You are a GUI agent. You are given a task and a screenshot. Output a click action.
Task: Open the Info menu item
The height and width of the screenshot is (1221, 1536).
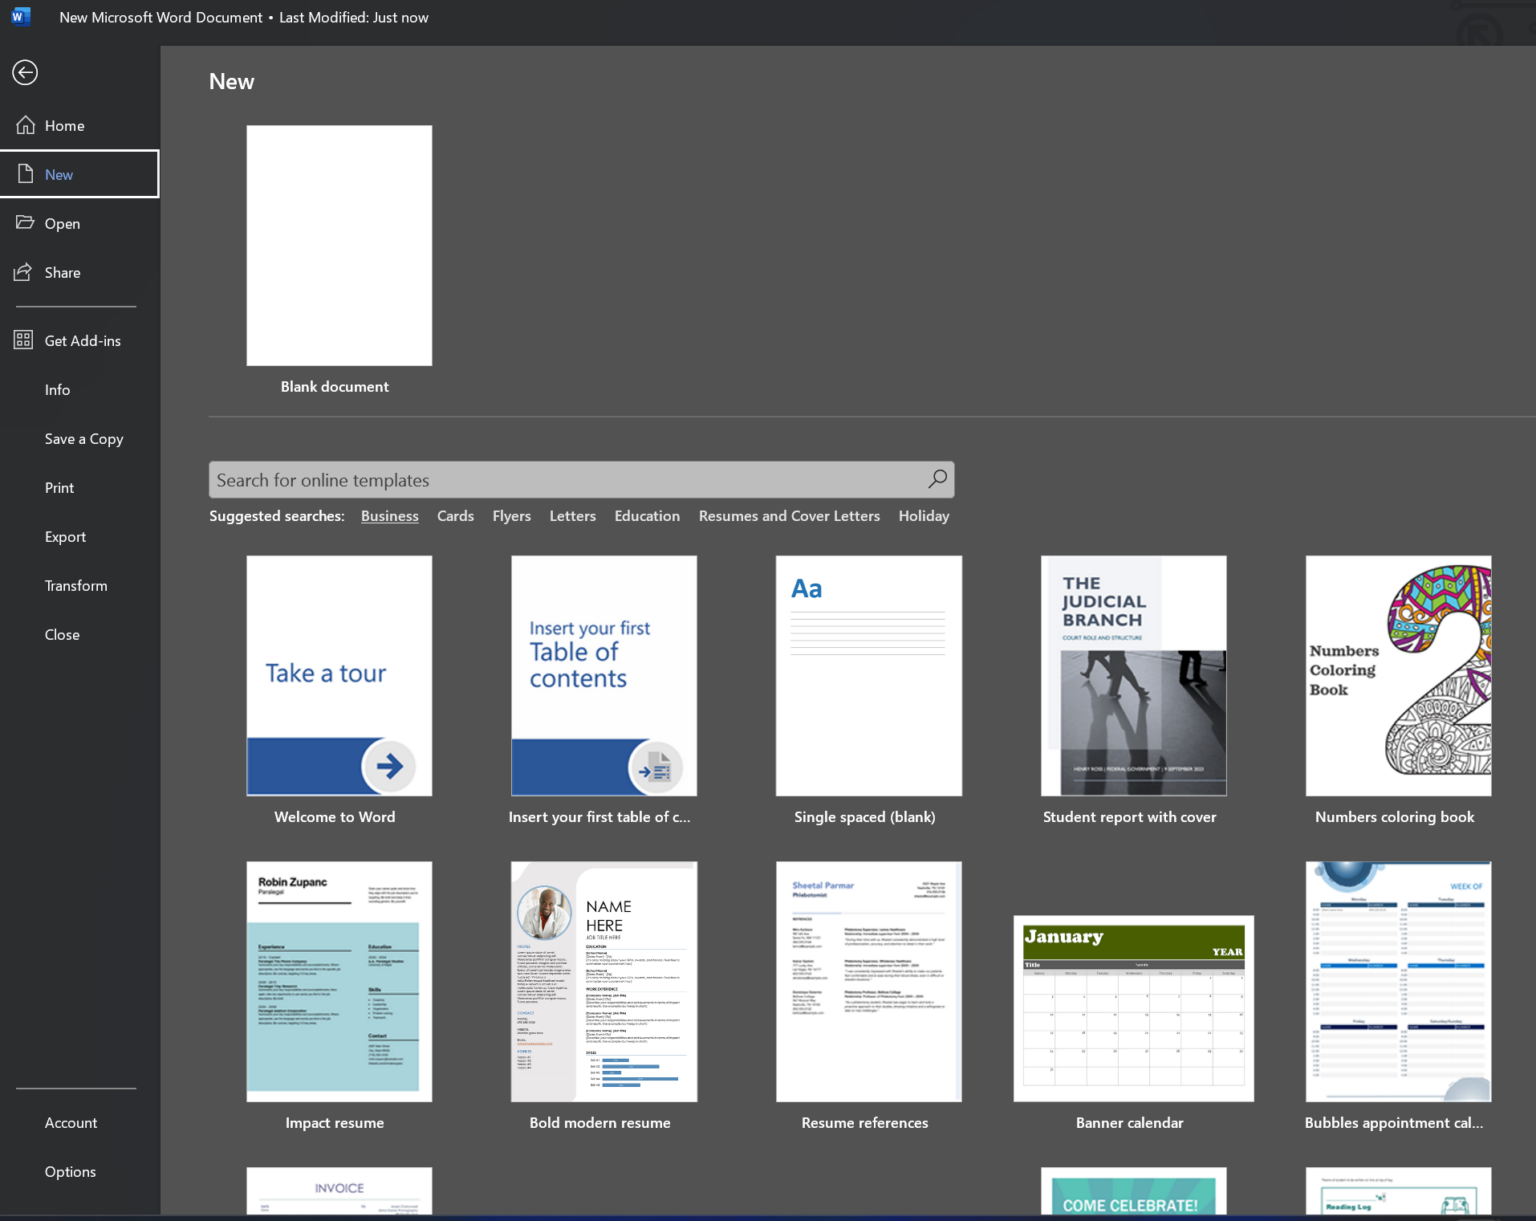click(57, 390)
